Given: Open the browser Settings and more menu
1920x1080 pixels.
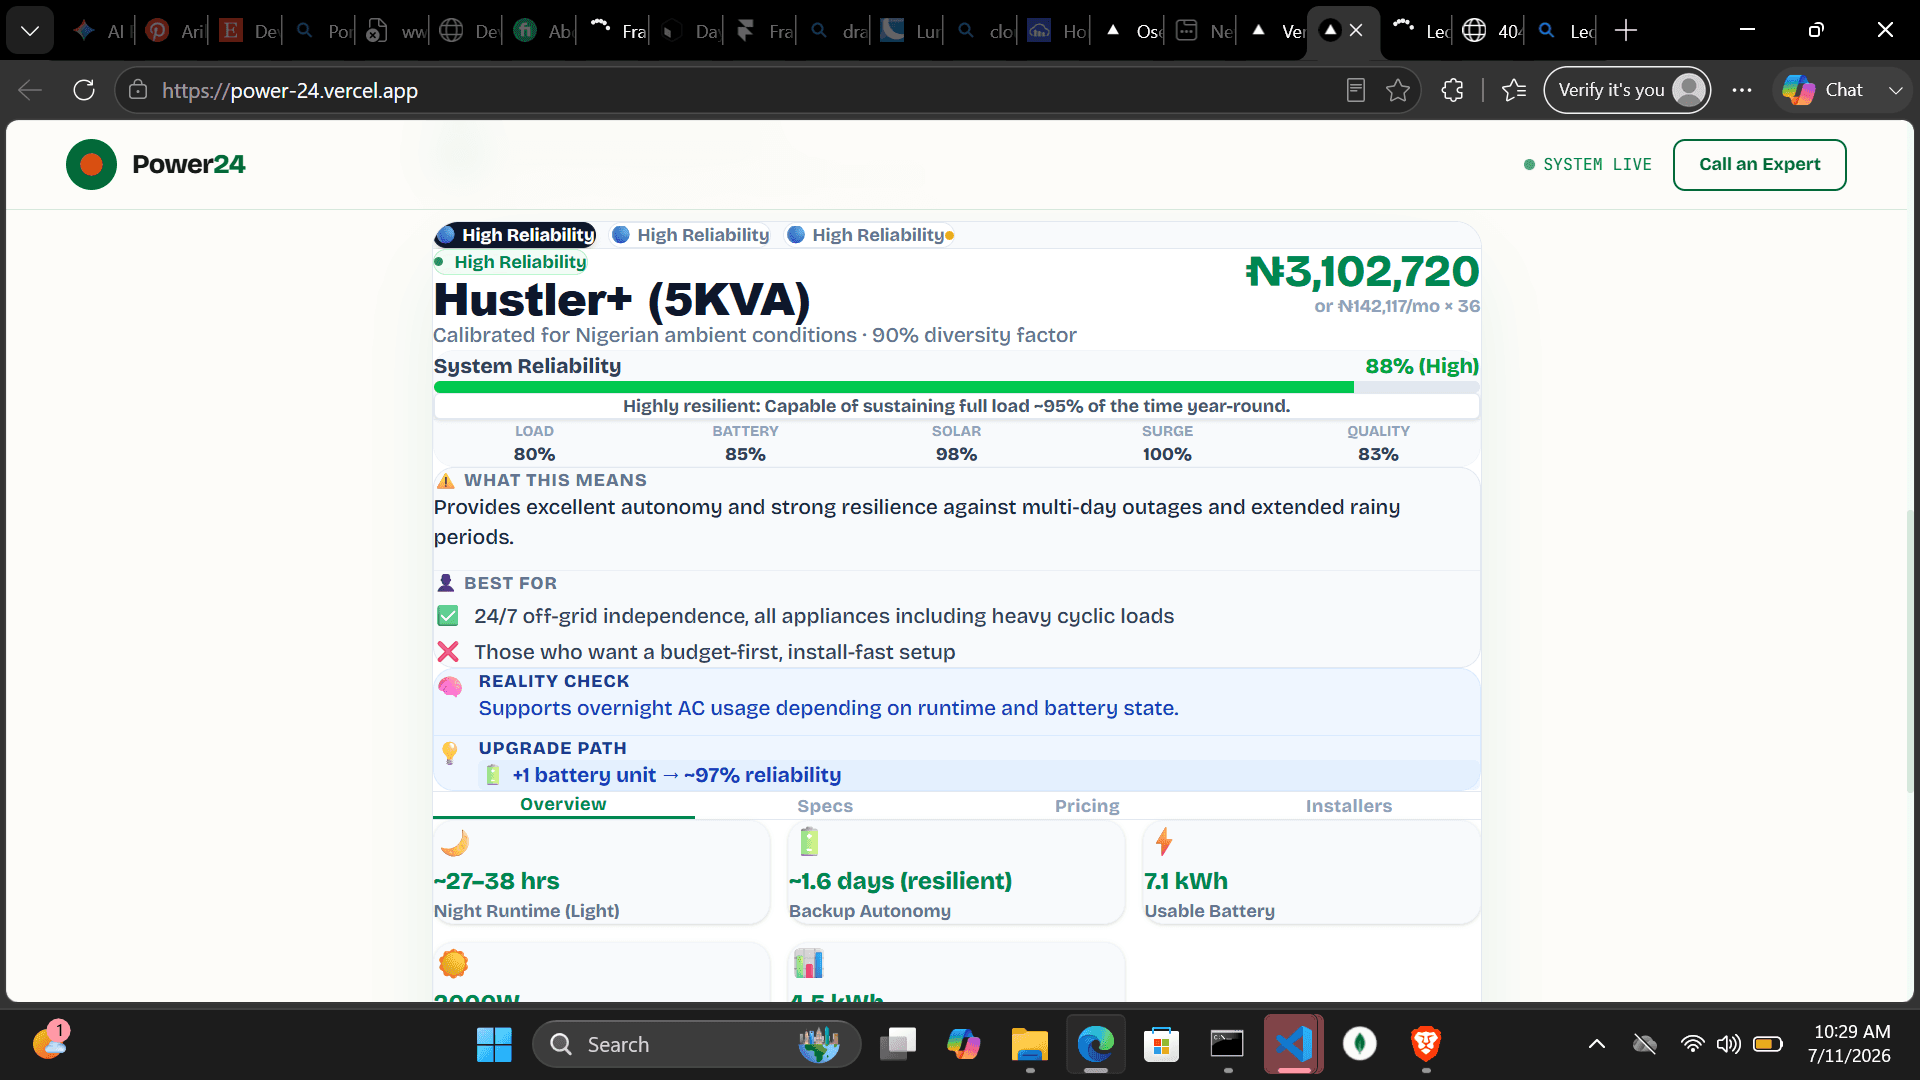Looking at the screenshot, I should pyautogui.click(x=1742, y=90).
